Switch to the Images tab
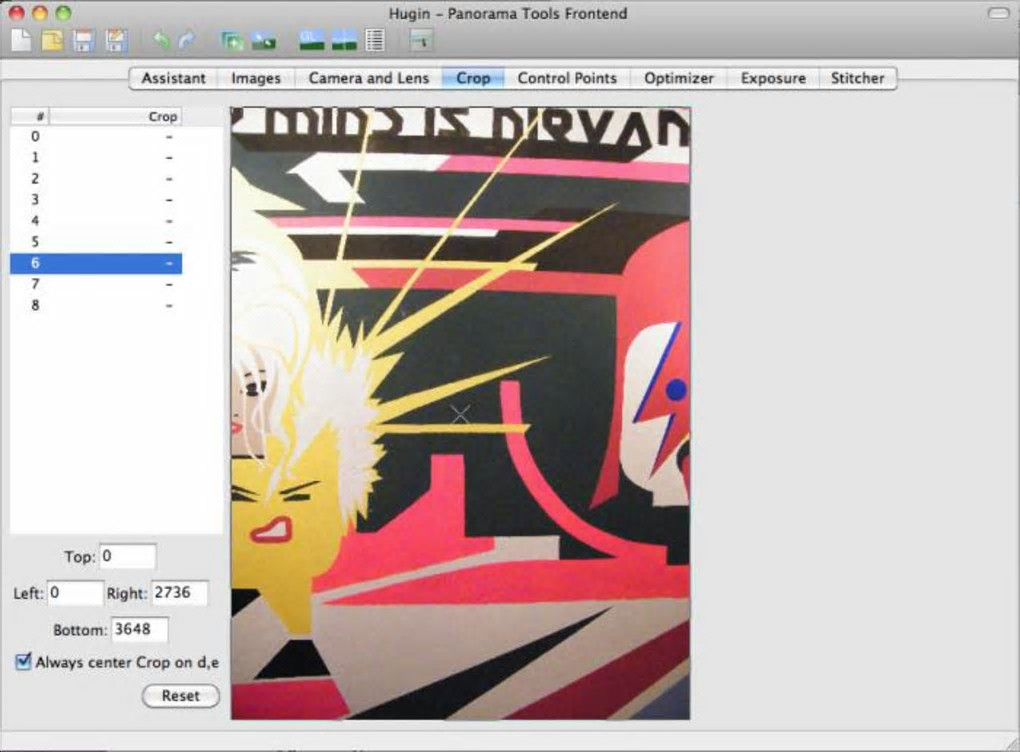Viewport: 1020px width, 752px height. click(x=256, y=78)
